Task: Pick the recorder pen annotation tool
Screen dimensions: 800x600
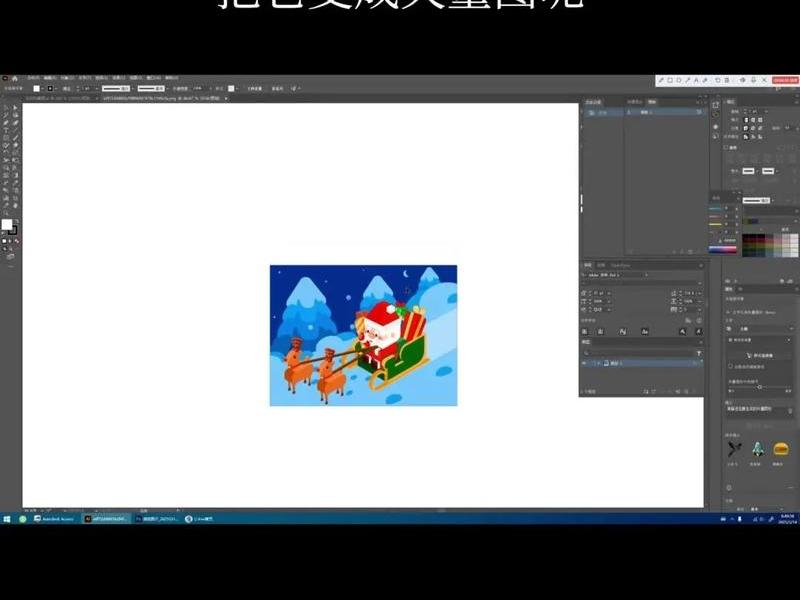Action: point(661,80)
